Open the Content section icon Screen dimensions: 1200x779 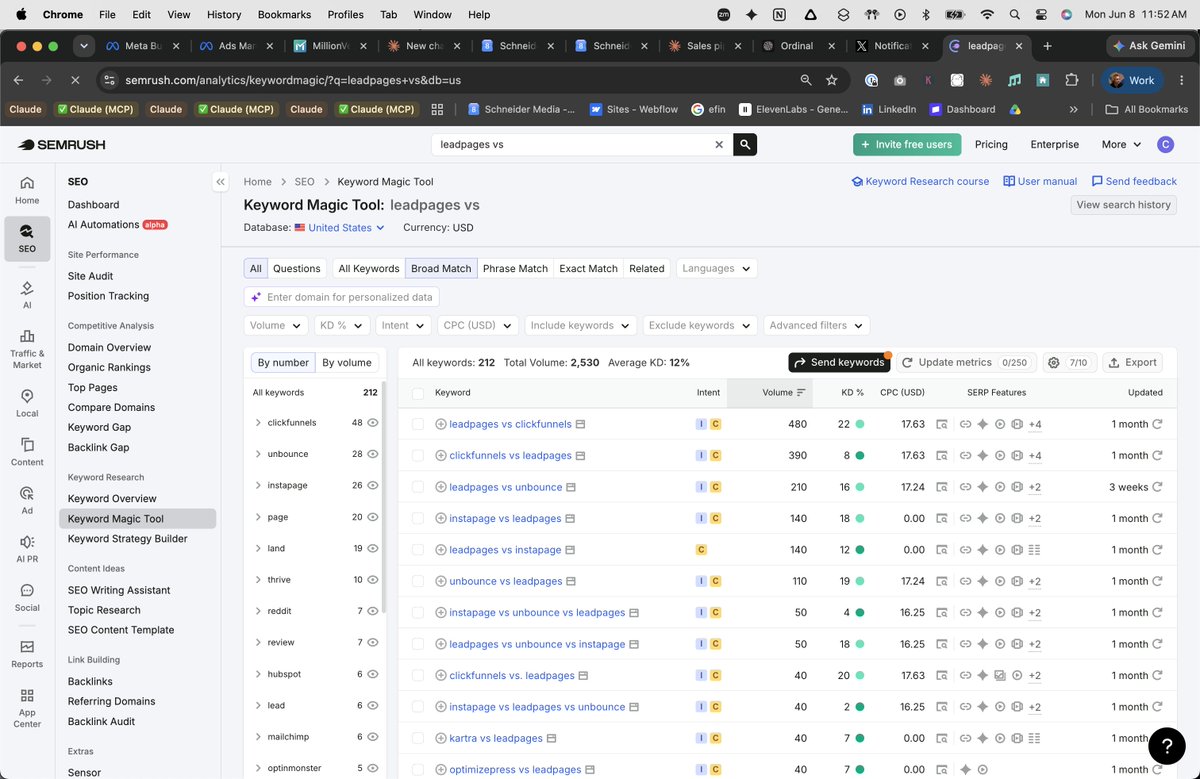(x=27, y=452)
